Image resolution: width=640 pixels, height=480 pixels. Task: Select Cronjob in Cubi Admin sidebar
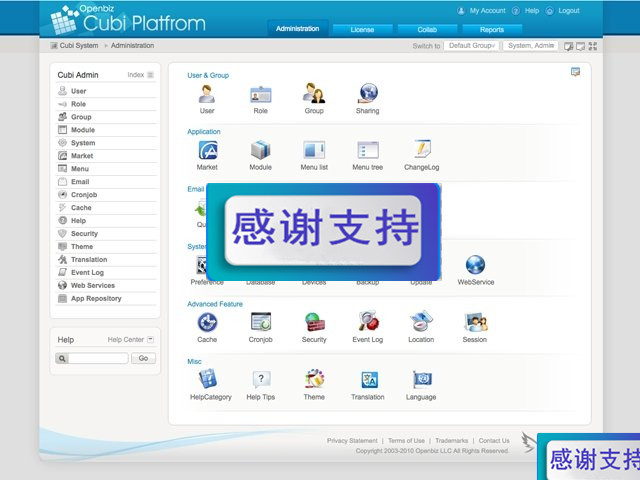point(106,195)
